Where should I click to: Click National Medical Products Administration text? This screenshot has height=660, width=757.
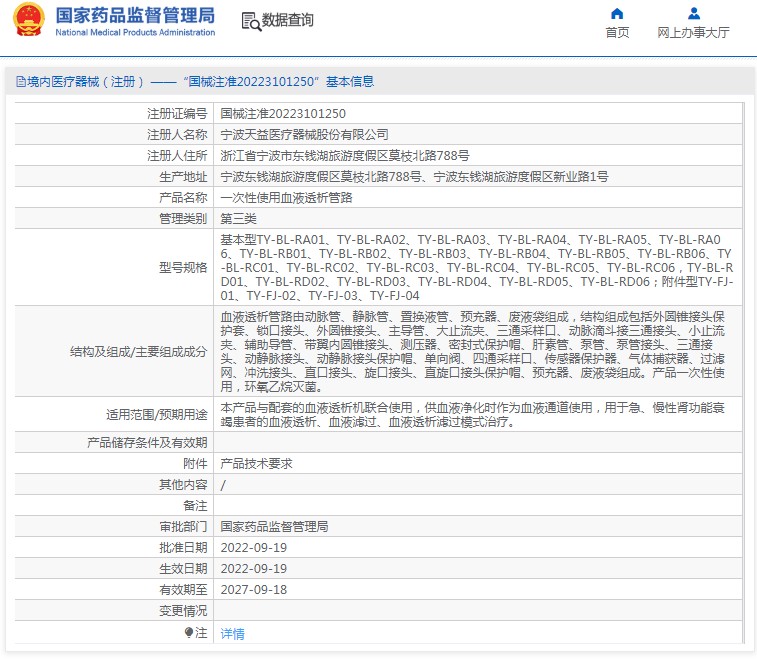(x=135, y=32)
